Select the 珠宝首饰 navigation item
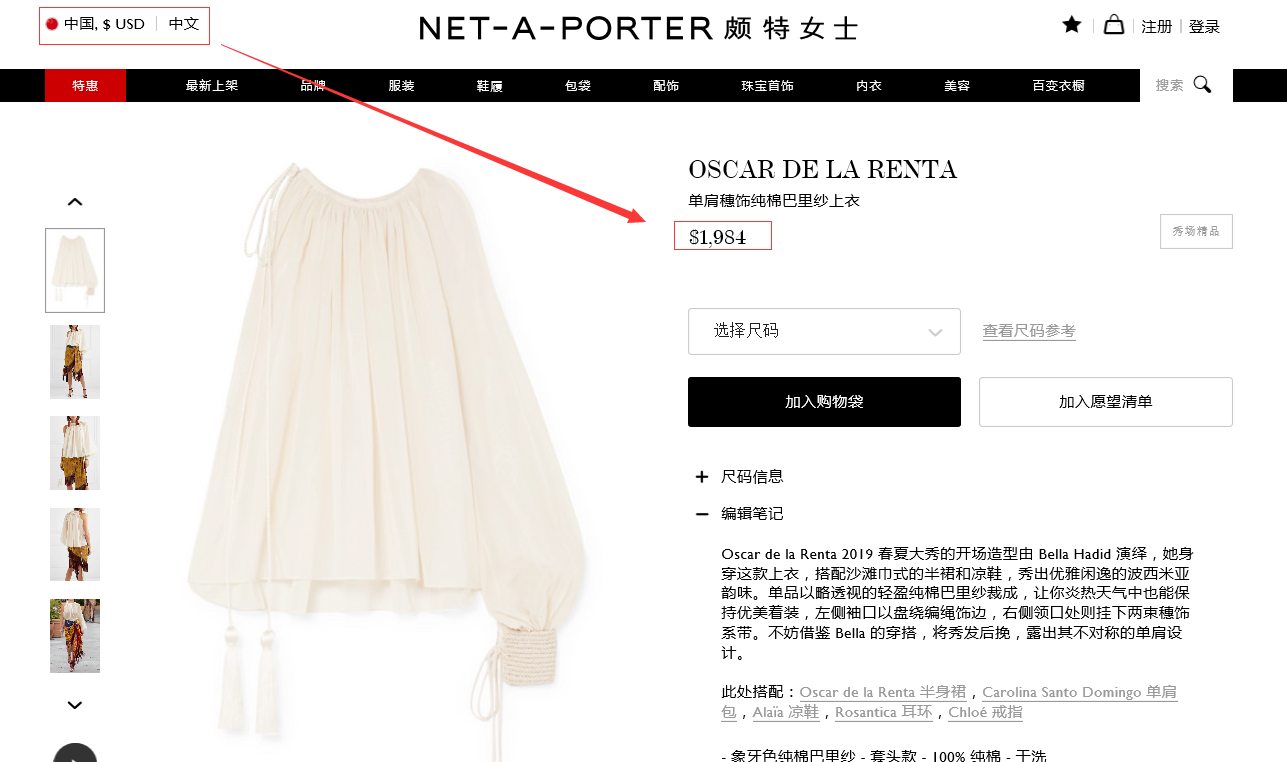Screen dimensions: 1287x762 tap(767, 86)
